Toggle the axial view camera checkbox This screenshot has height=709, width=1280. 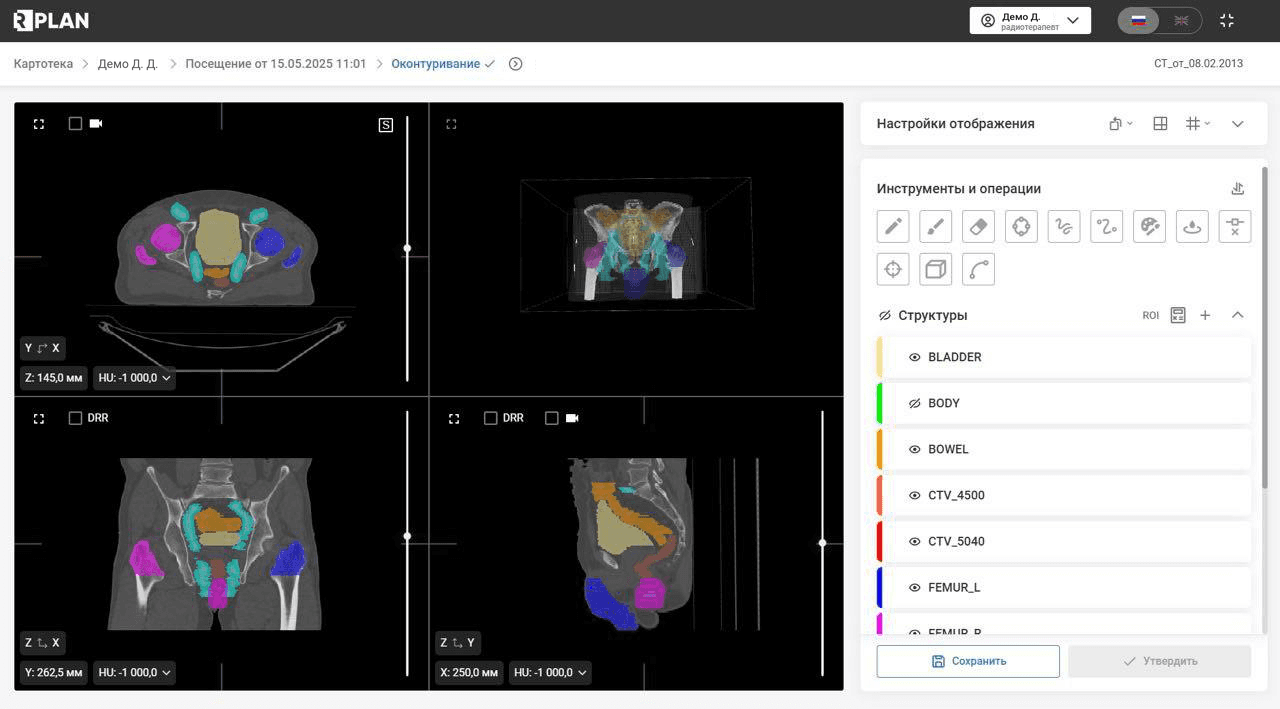click(x=75, y=124)
